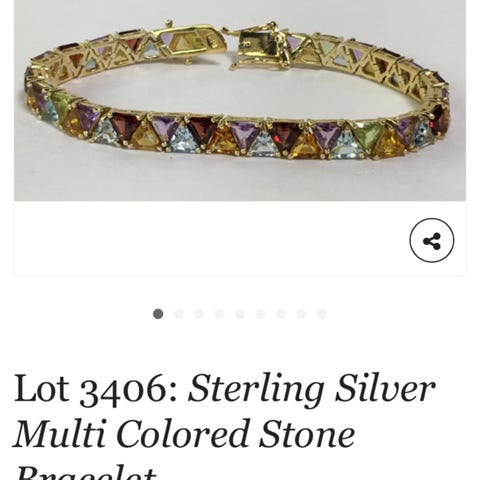This screenshot has height=480, width=480.
Task: Click the 'Sterling Silver' words in title
Action: [312, 389]
